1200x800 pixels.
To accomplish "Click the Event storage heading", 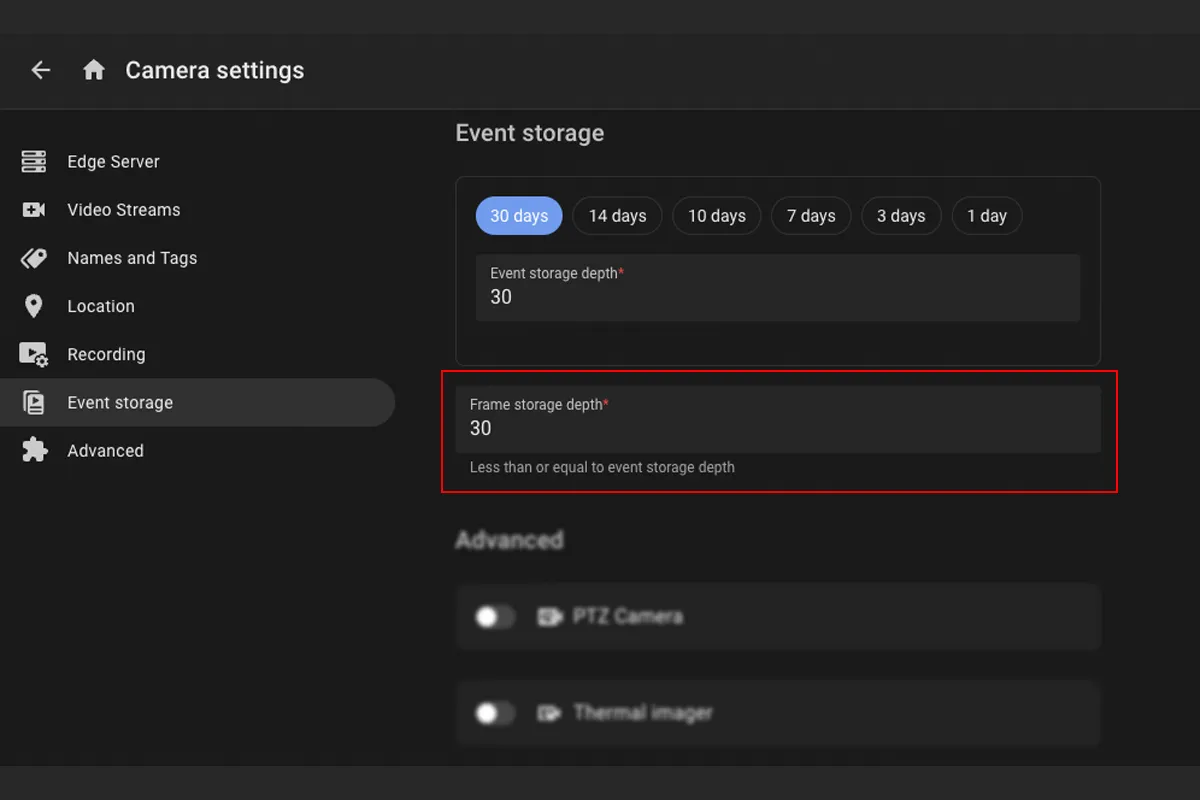I will (x=530, y=133).
